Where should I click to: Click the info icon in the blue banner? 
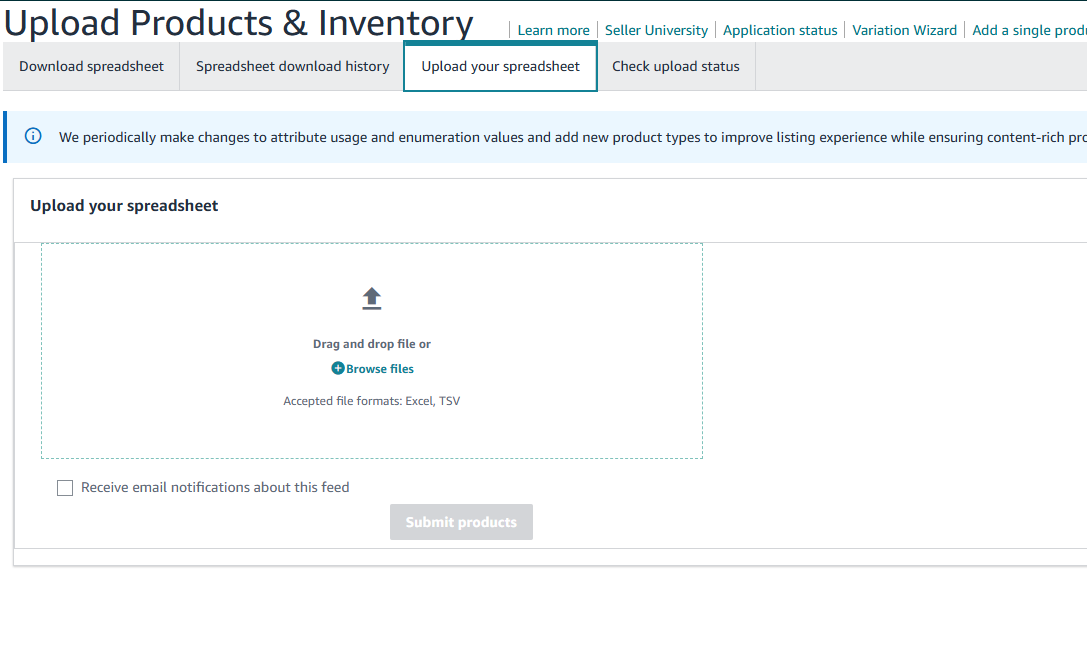(33, 136)
